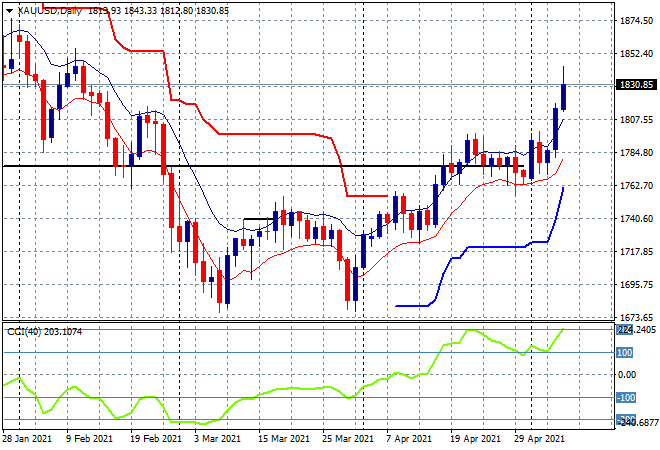Click the CCI -100 level label

coord(625,397)
